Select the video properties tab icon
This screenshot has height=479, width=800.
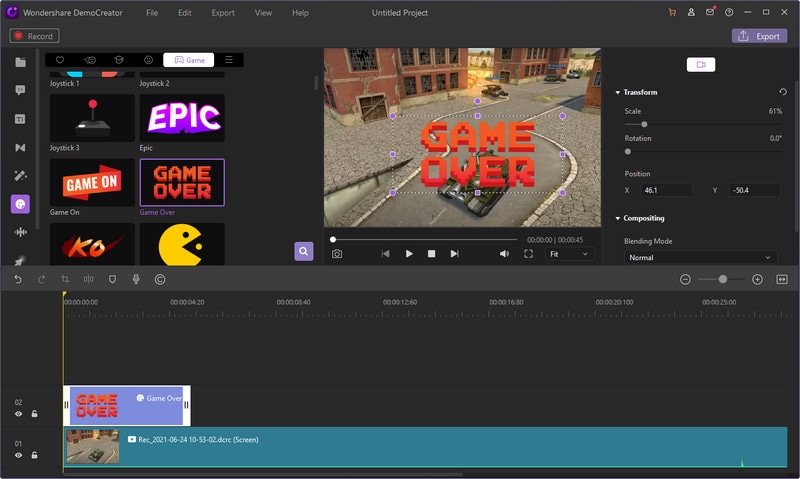[x=701, y=64]
